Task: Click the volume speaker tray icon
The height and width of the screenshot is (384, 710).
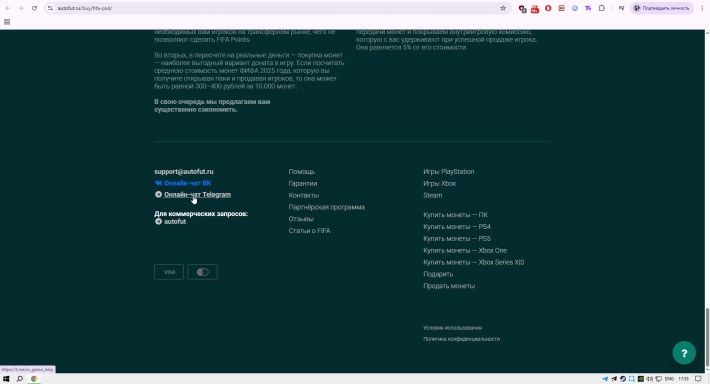Action: point(650,379)
